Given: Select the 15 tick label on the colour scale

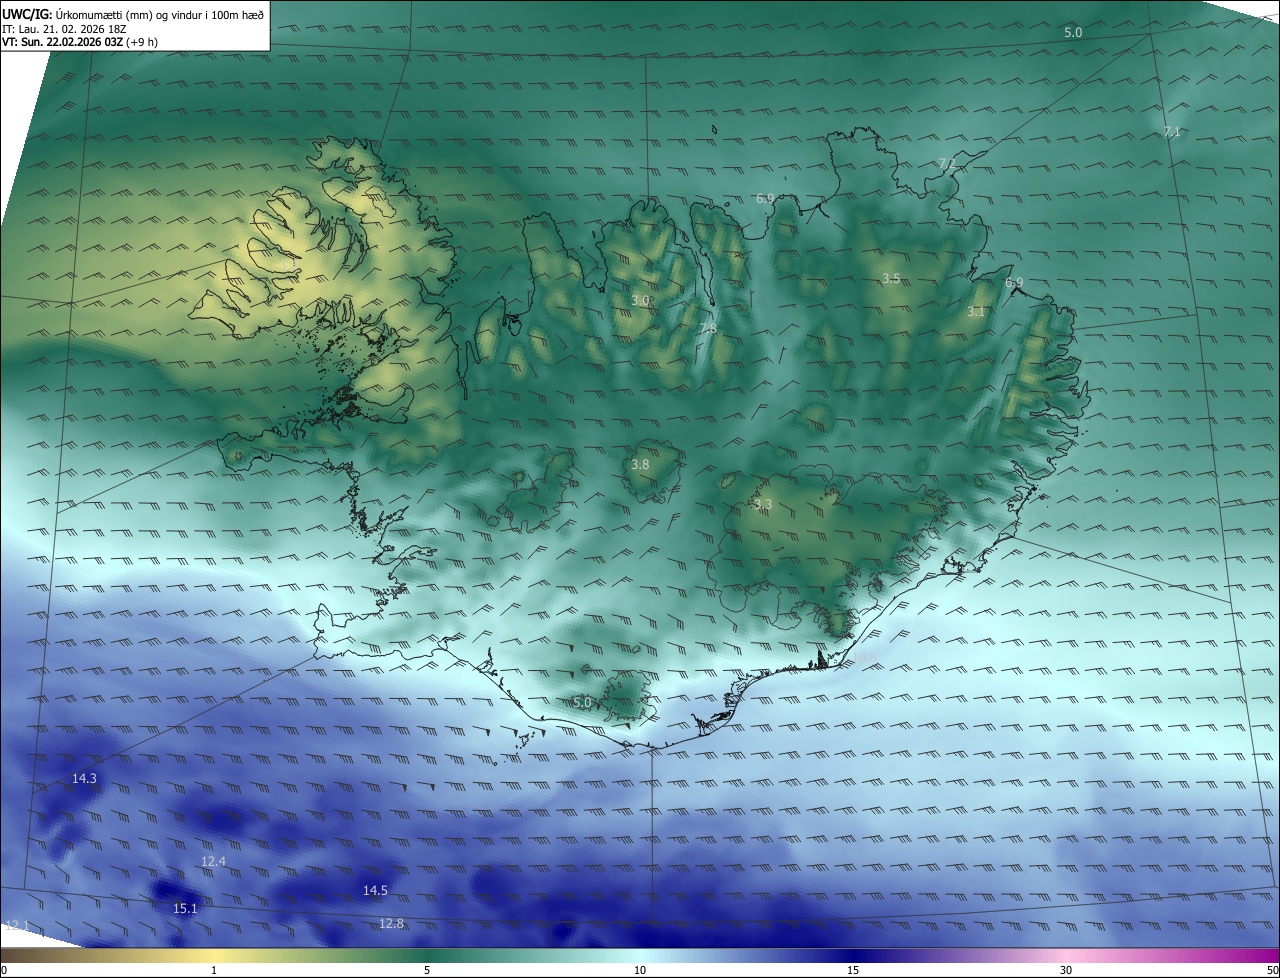Looking at the screenshot, I should pyautogui.click(x=853, y=970).
